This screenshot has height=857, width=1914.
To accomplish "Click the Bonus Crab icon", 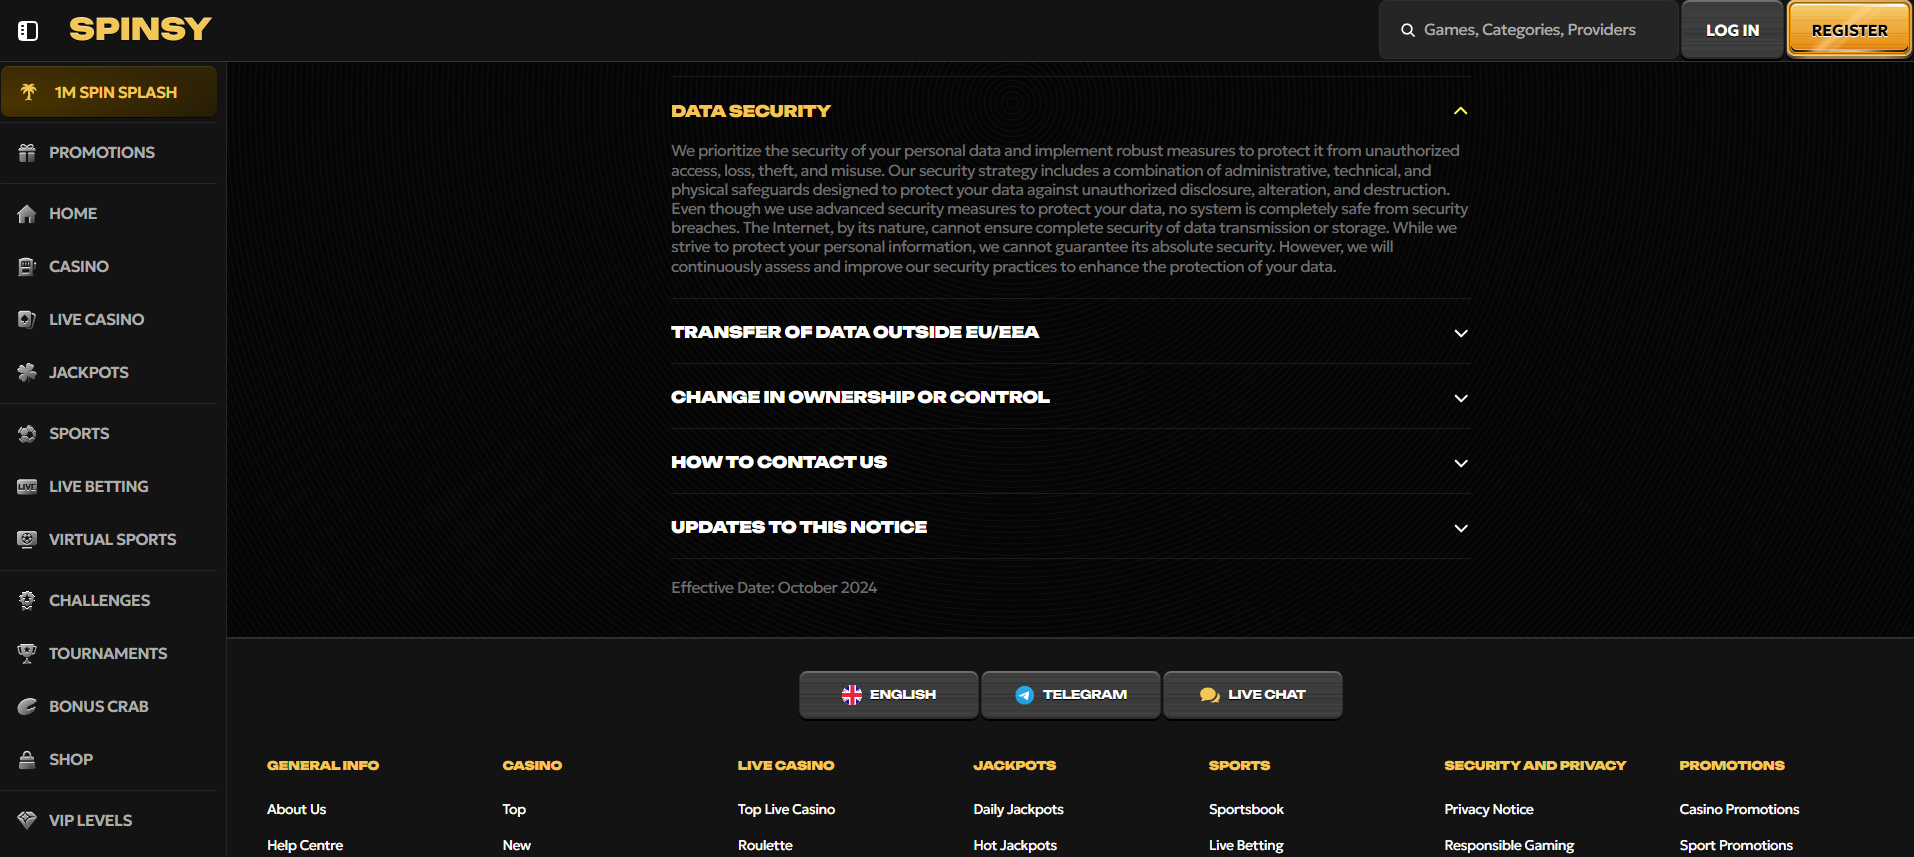I will click(27, 707).
